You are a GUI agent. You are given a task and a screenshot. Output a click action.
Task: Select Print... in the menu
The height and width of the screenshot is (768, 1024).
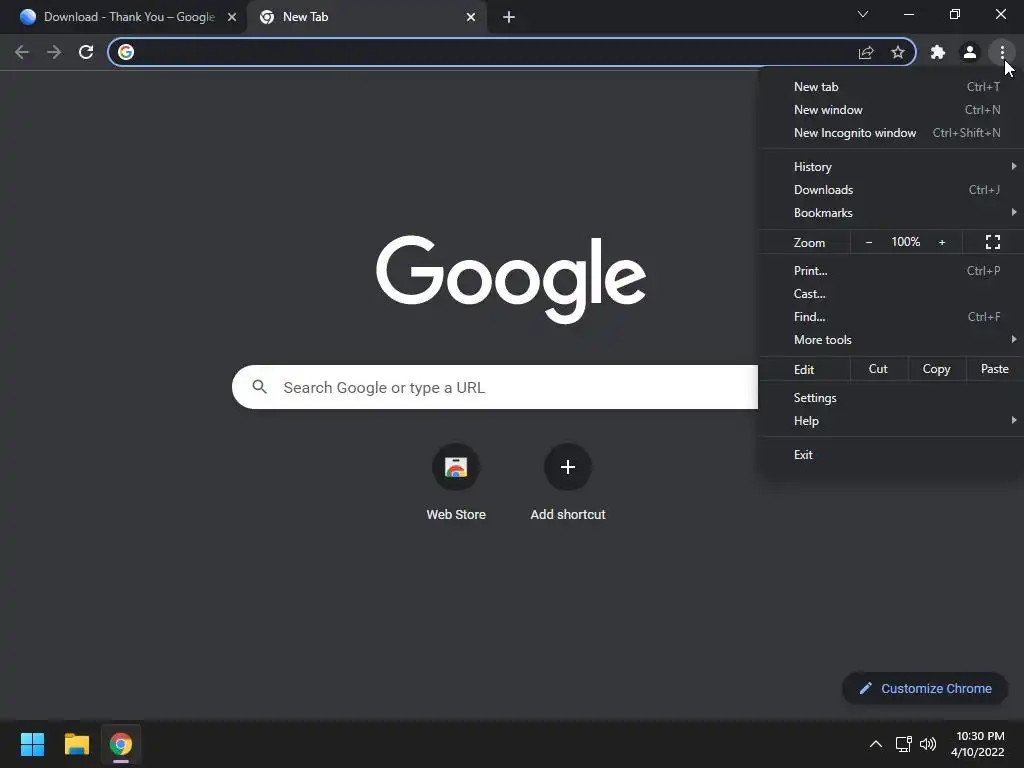pyautogui.click(x=891, y=270)
